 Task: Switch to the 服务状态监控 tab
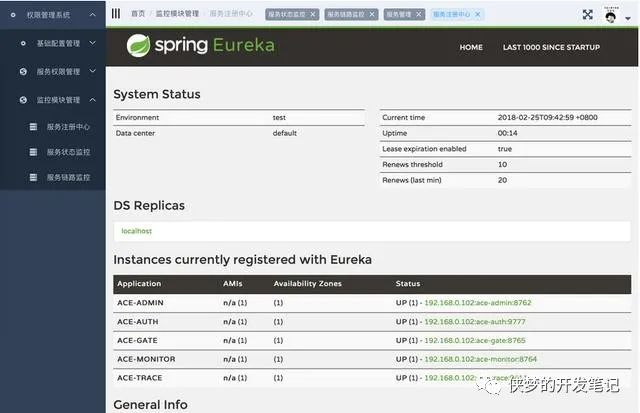(x=287, y=14)
